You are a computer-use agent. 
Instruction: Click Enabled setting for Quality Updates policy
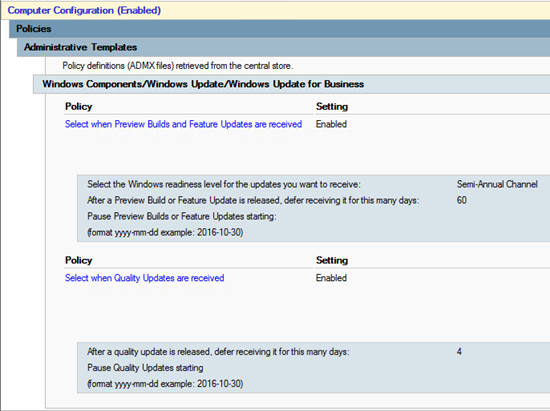(x=331, y=278)
